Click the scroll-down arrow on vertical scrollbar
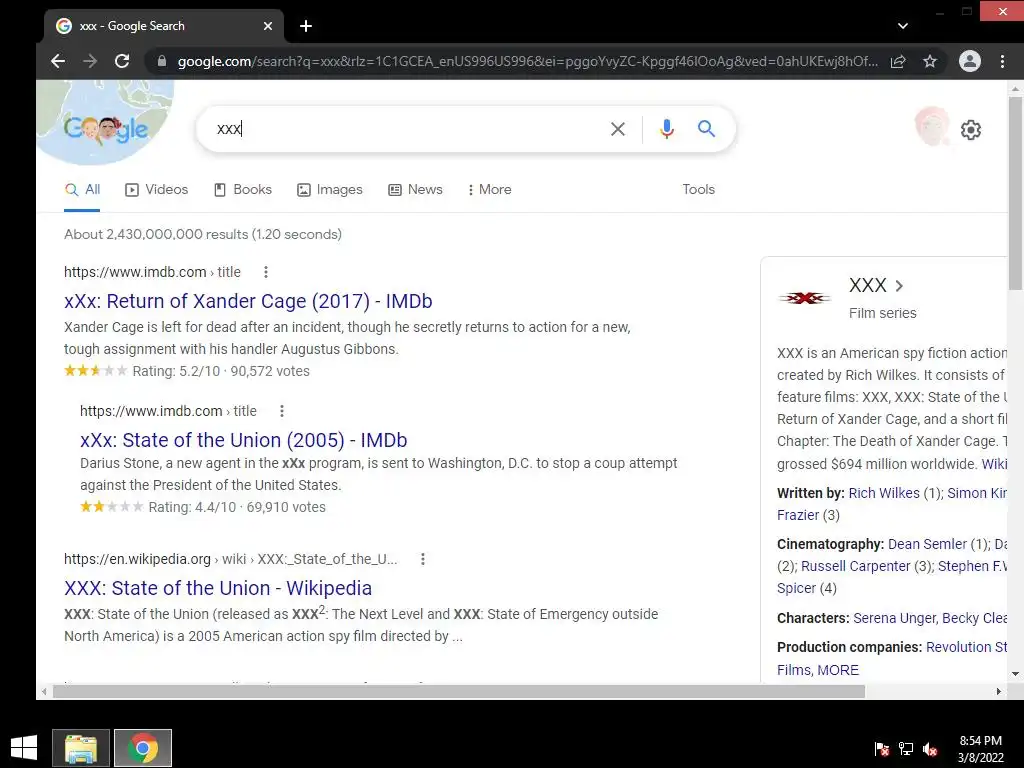 1016,674
